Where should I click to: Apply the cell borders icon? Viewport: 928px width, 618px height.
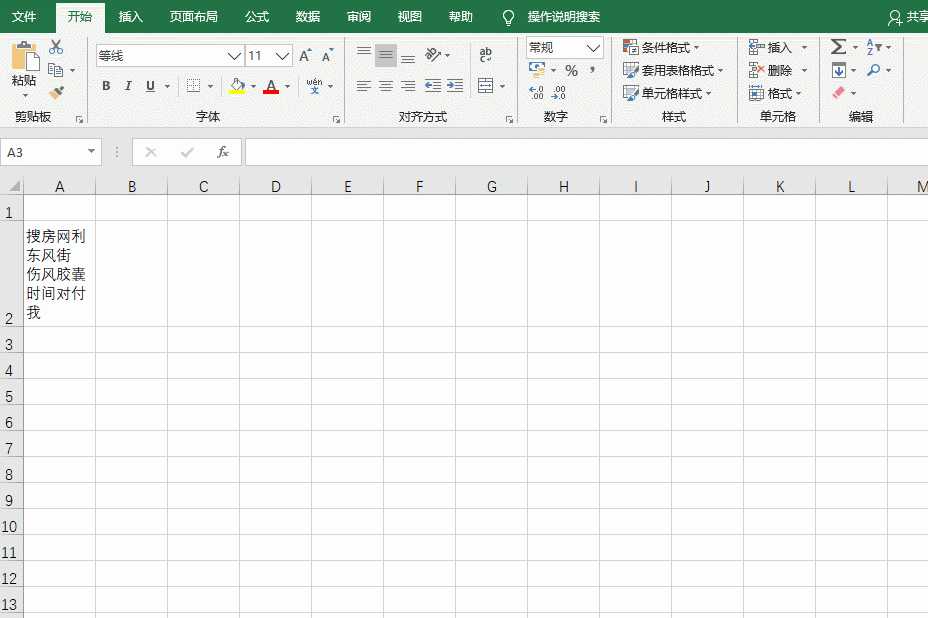point(194,86)
